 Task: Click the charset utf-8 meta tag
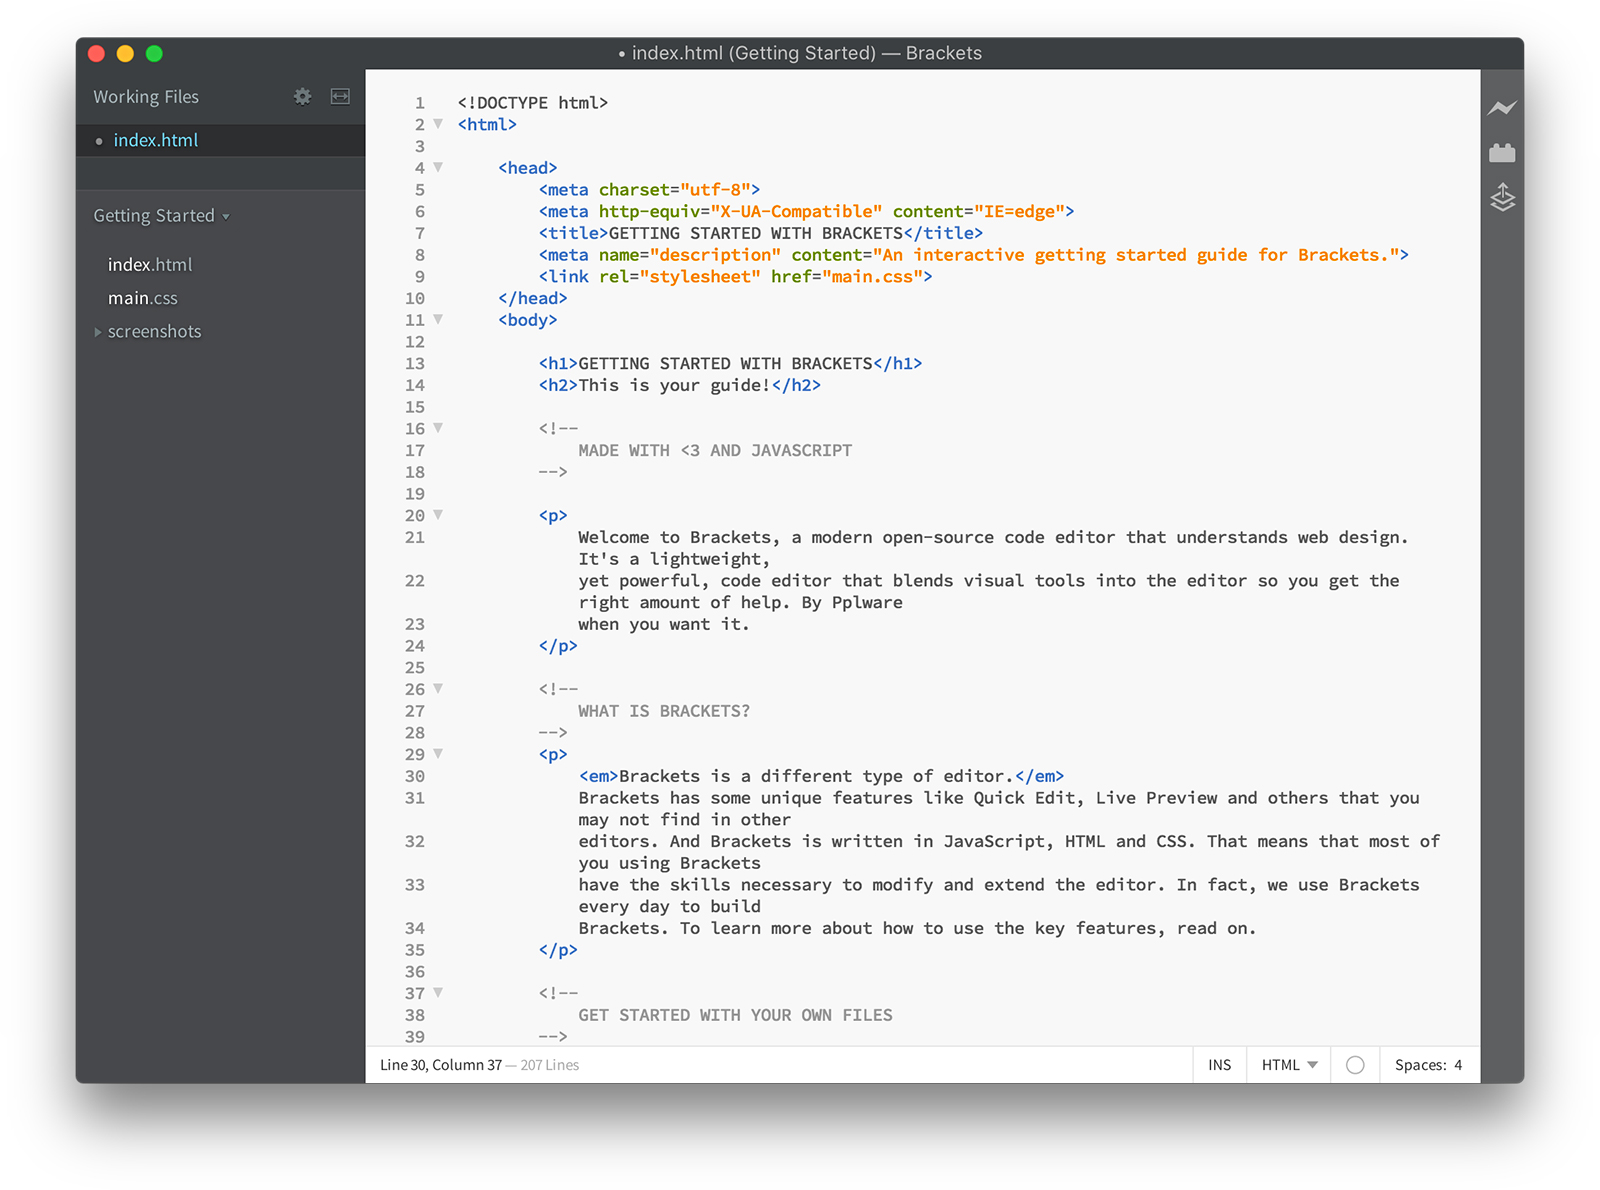pos(649,190)
